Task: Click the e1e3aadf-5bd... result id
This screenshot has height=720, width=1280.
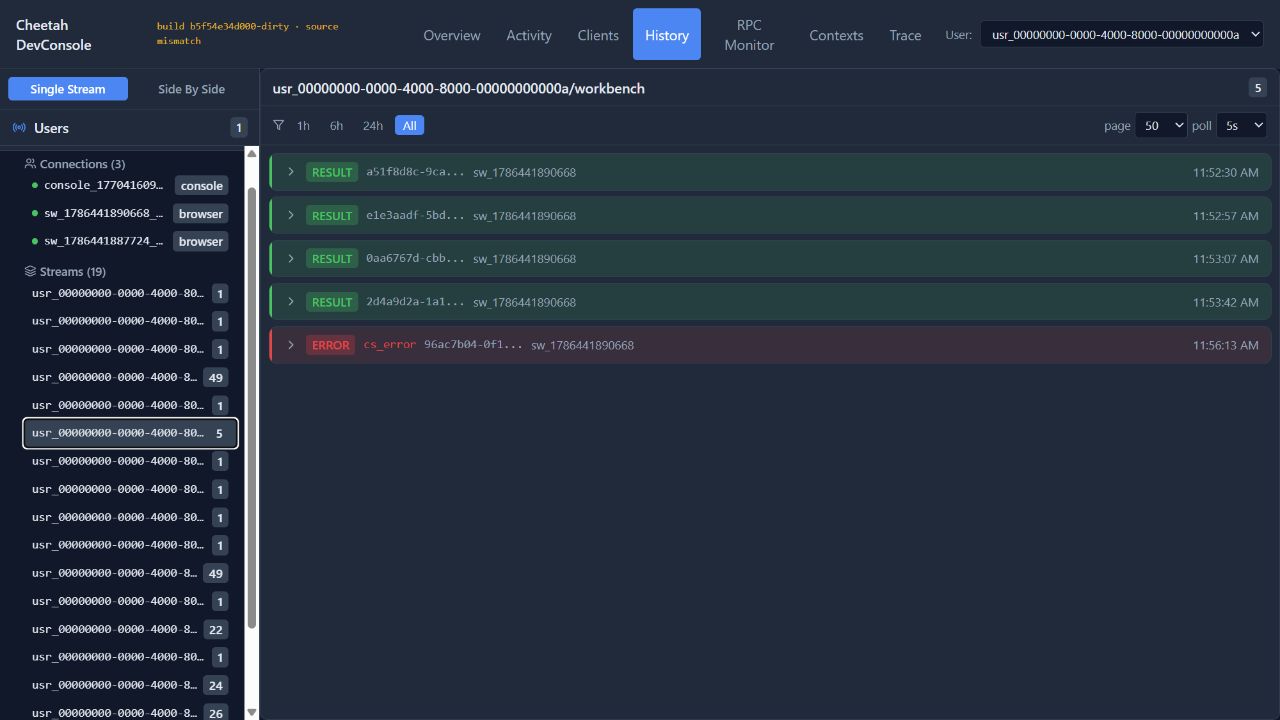Action: click(x=415, y=215)
